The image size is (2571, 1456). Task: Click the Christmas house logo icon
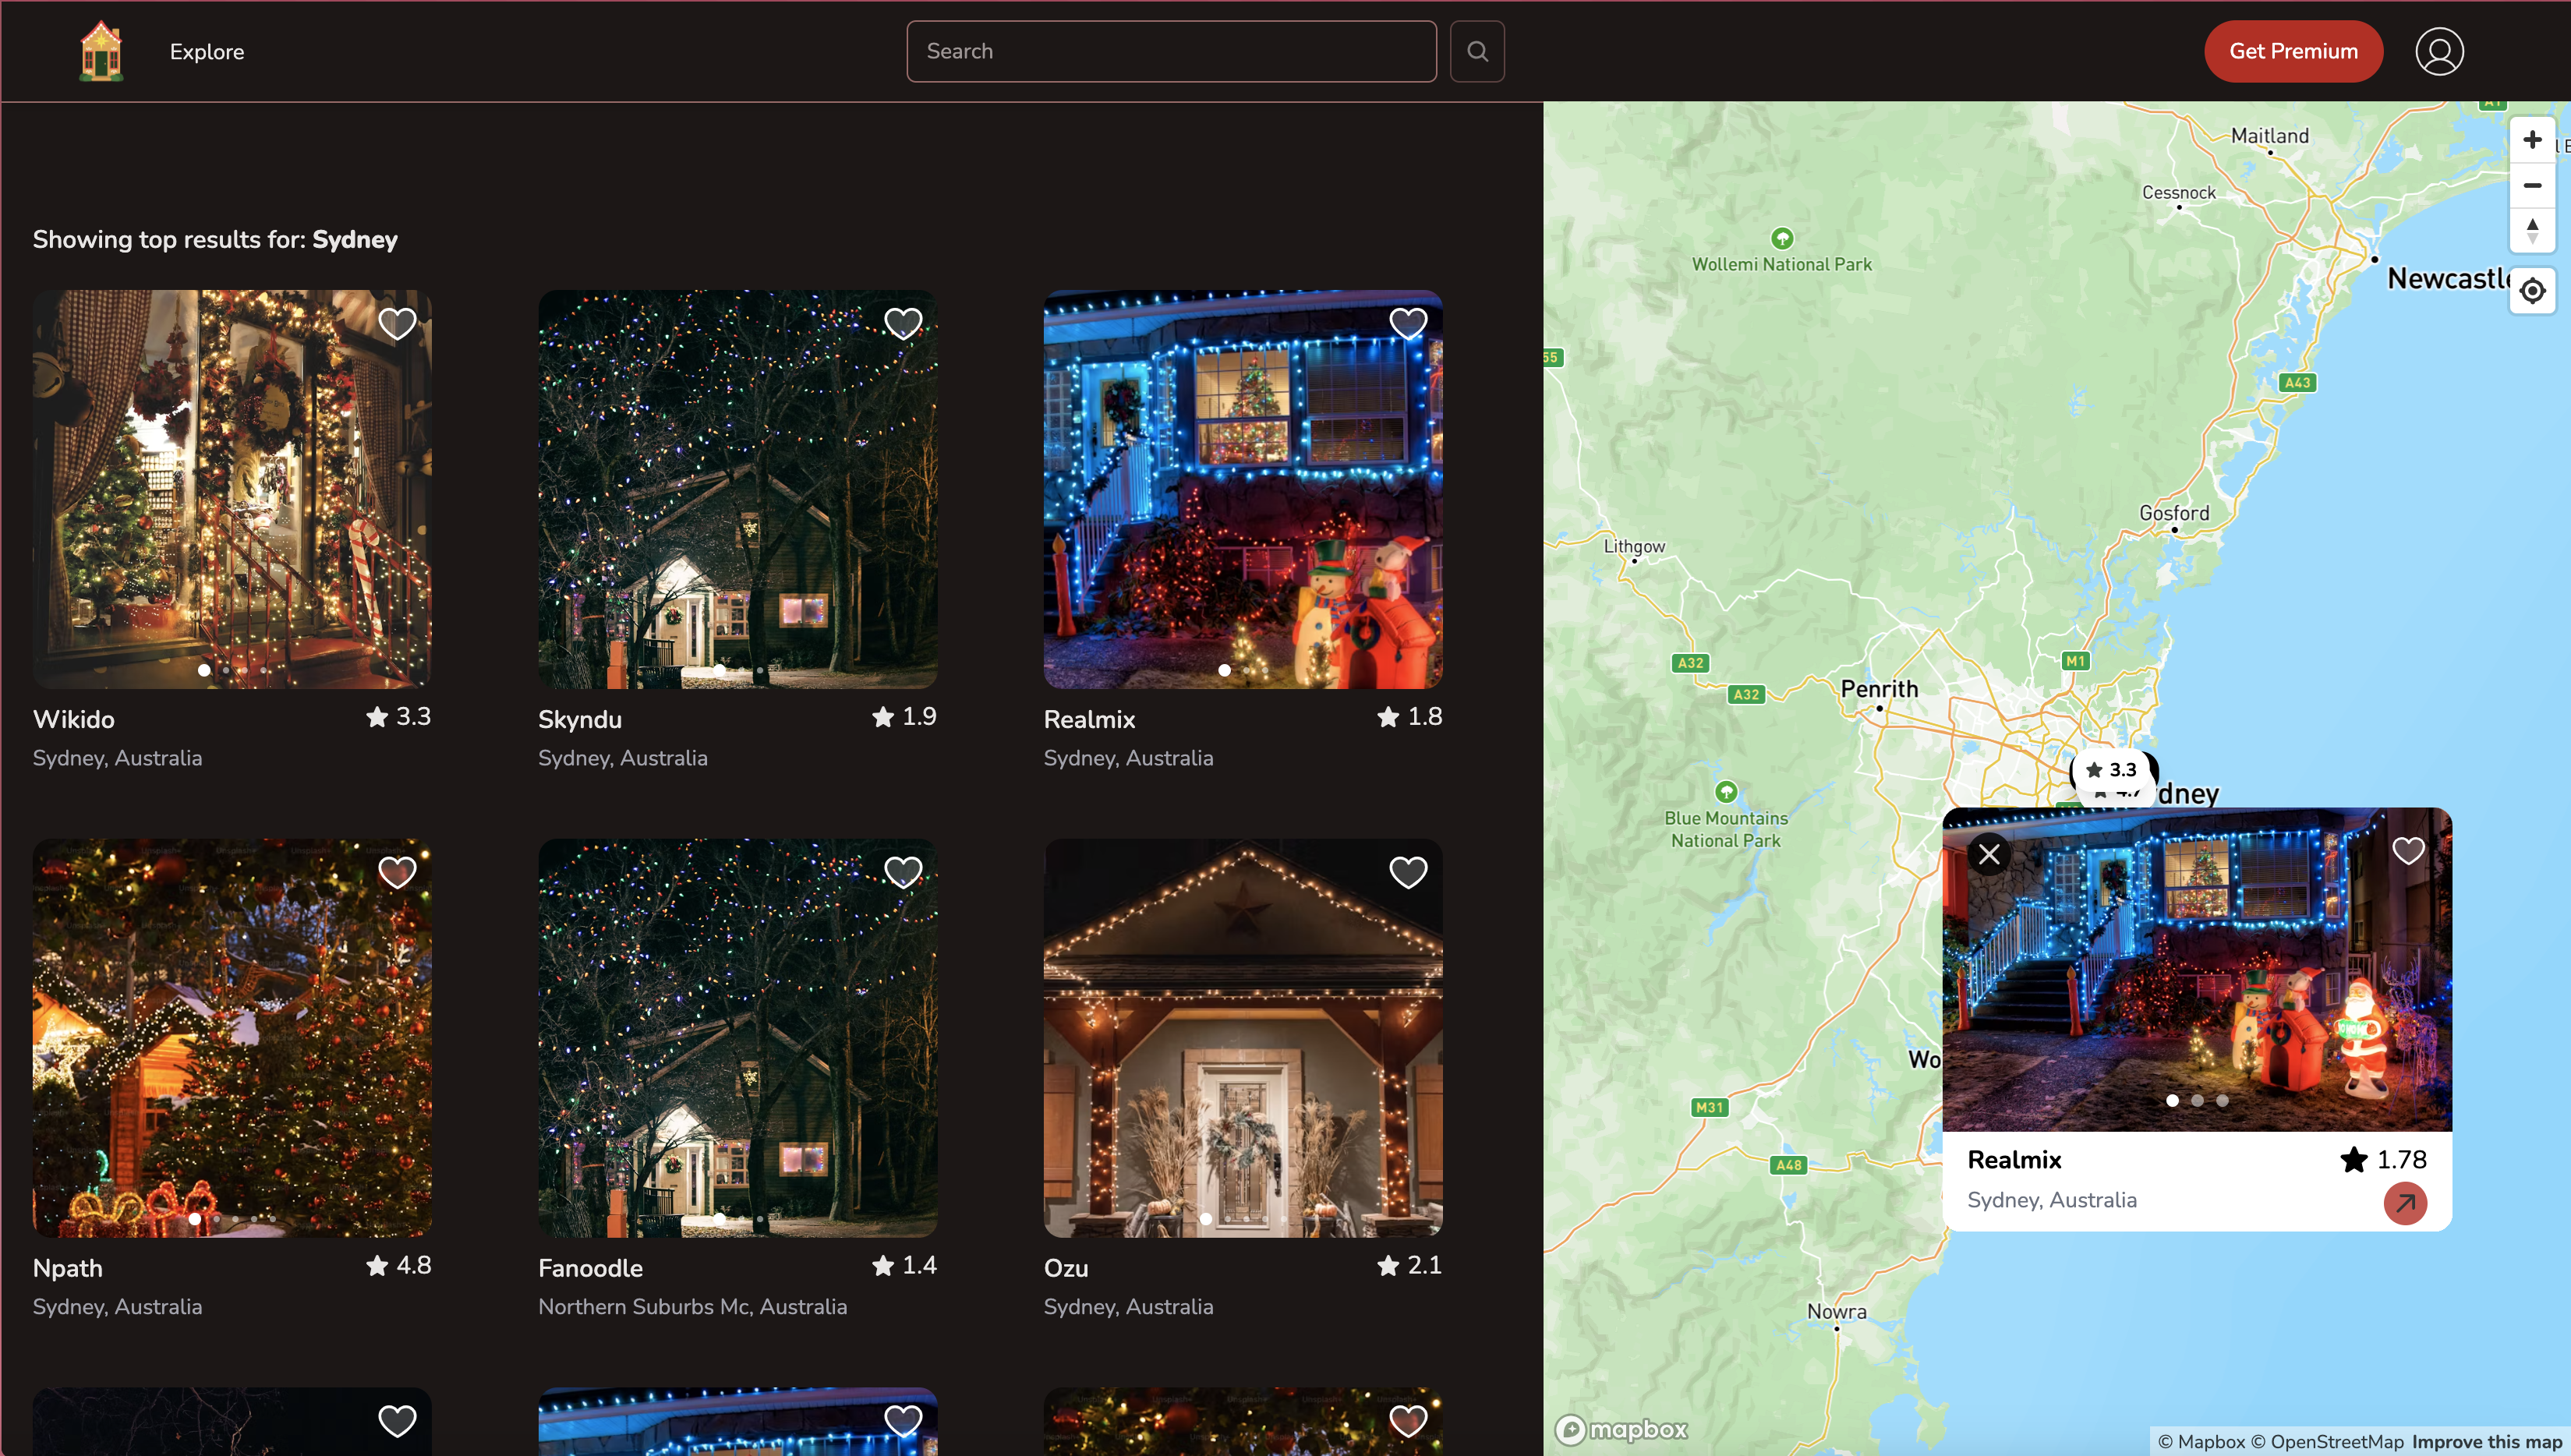coord(101,51)
